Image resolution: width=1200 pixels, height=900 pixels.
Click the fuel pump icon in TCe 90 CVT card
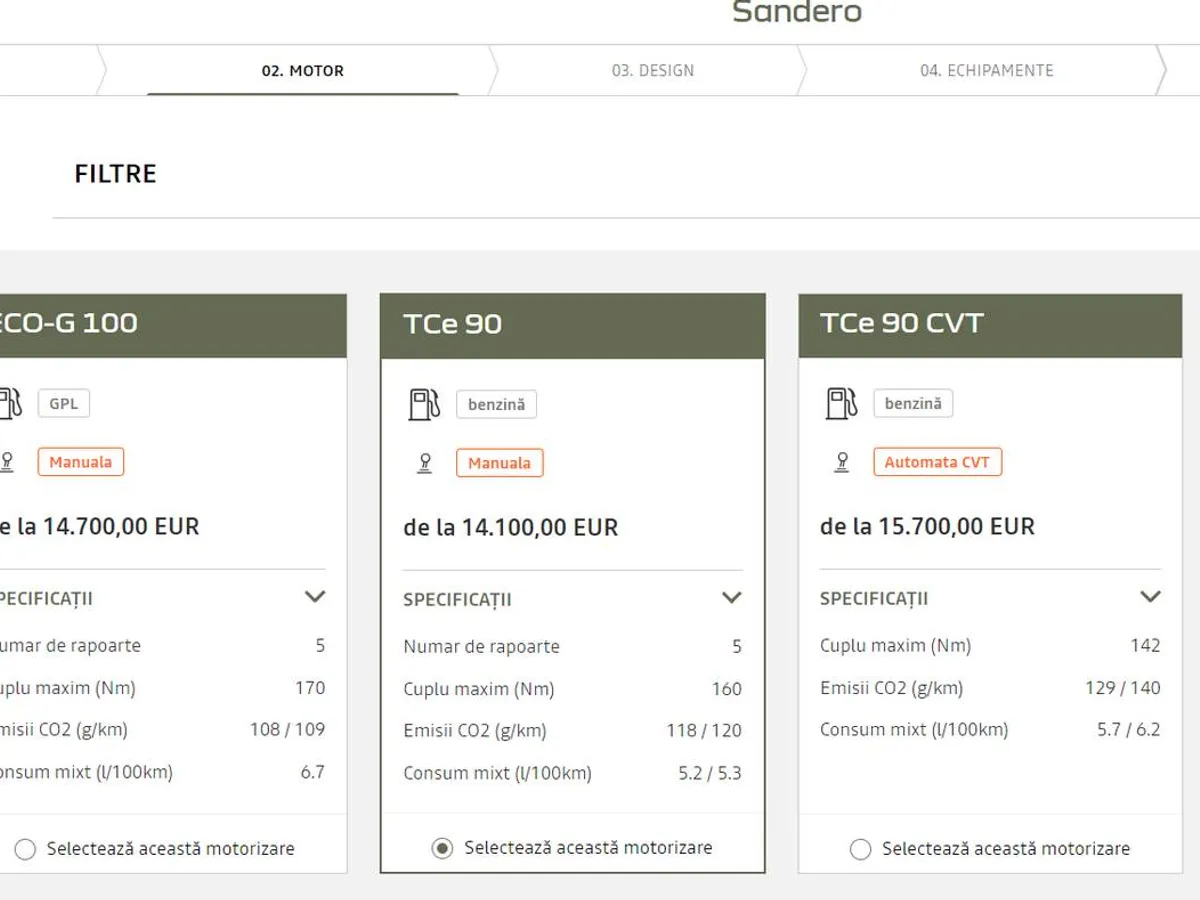[x=841, y=403]
